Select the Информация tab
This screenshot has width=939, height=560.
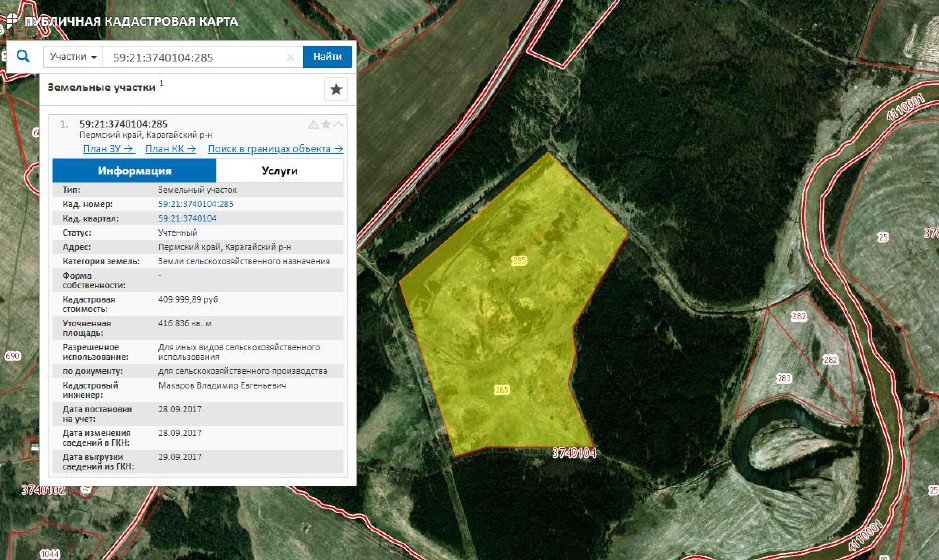pos(134,171)
